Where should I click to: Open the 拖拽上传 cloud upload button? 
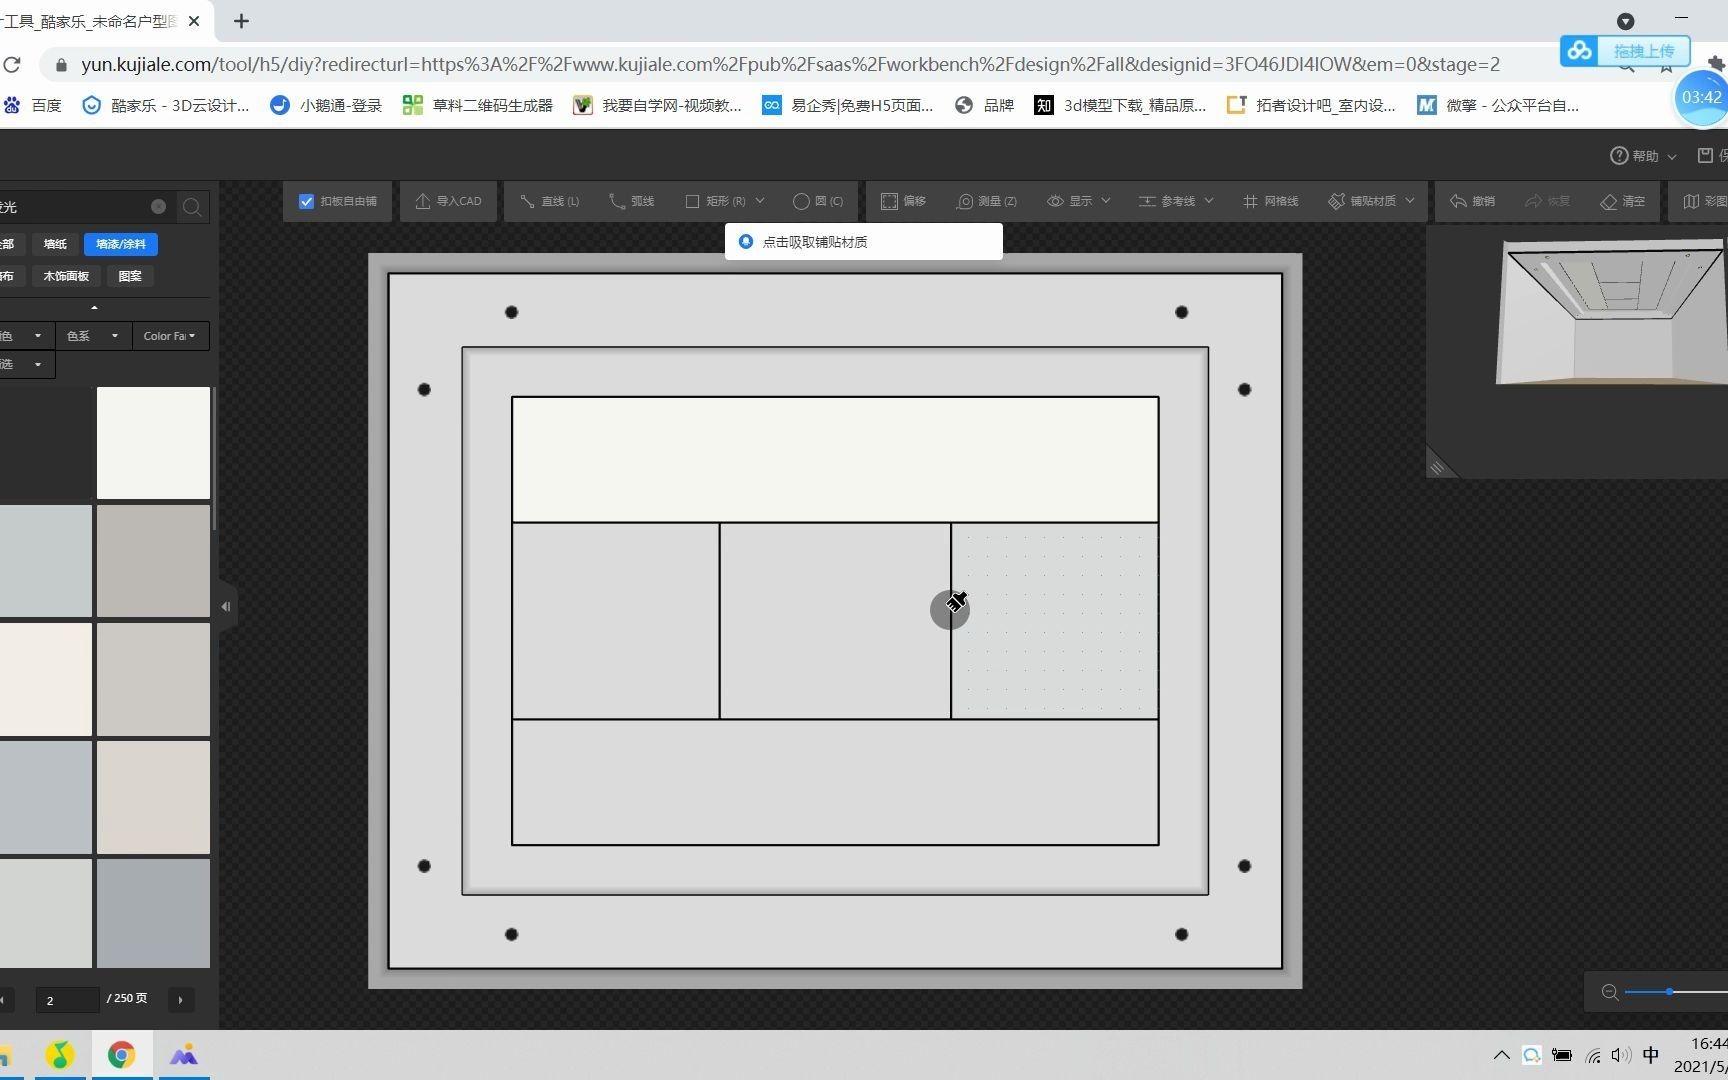[x=1625, y=51]
